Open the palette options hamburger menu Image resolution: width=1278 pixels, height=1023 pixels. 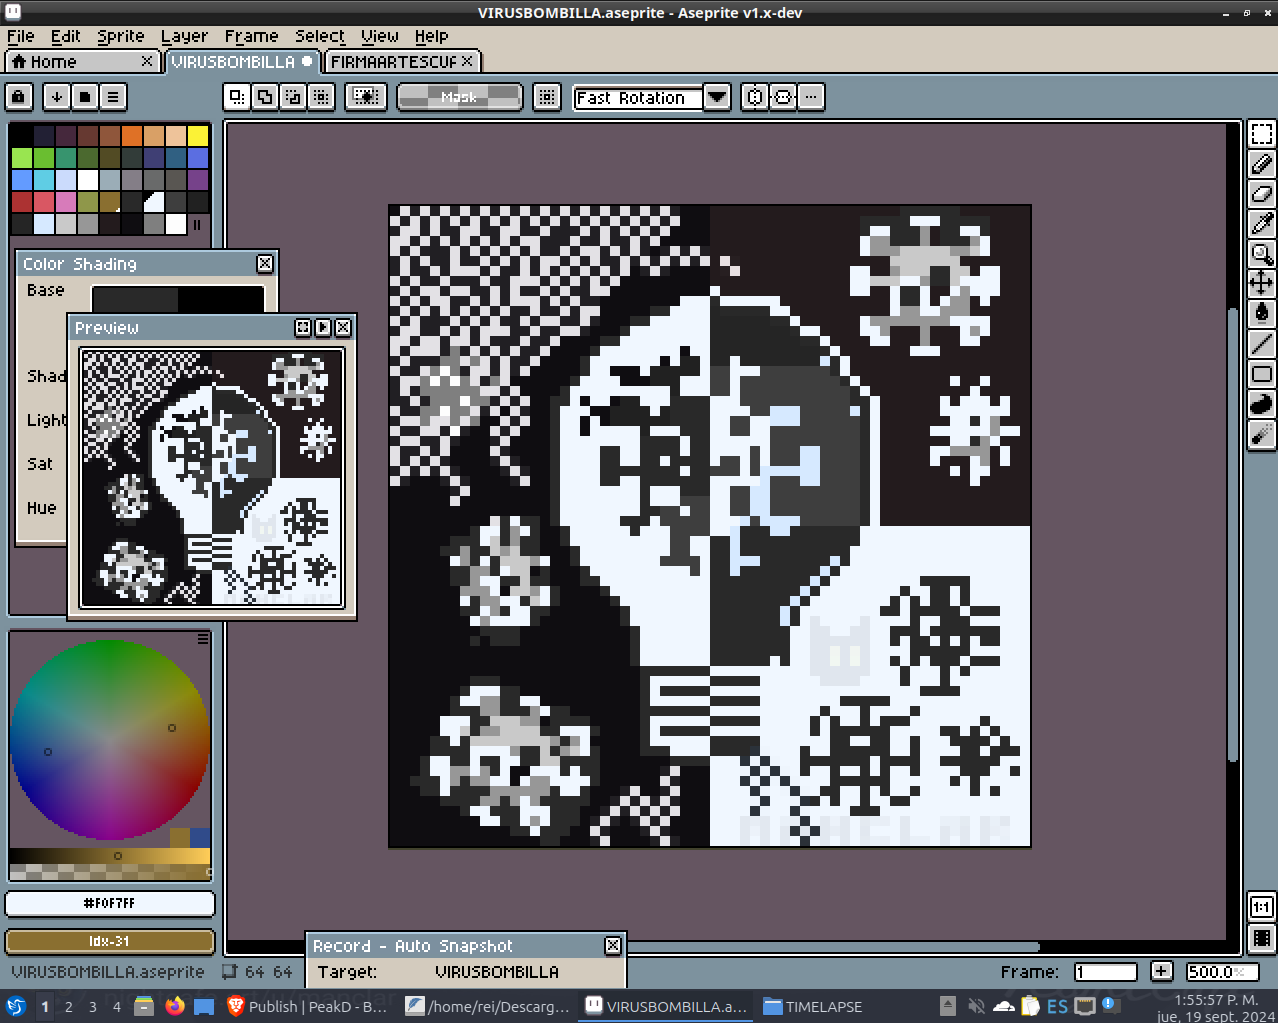(x=113, y=97)
